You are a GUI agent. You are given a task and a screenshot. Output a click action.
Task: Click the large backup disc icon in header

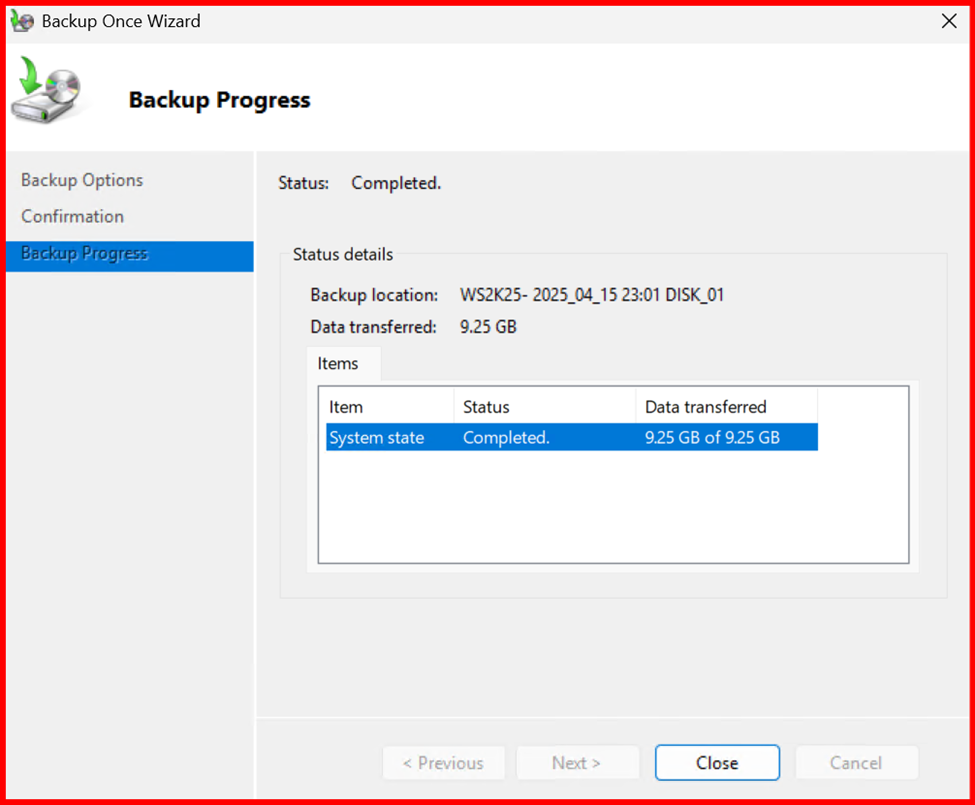[46, 92]
